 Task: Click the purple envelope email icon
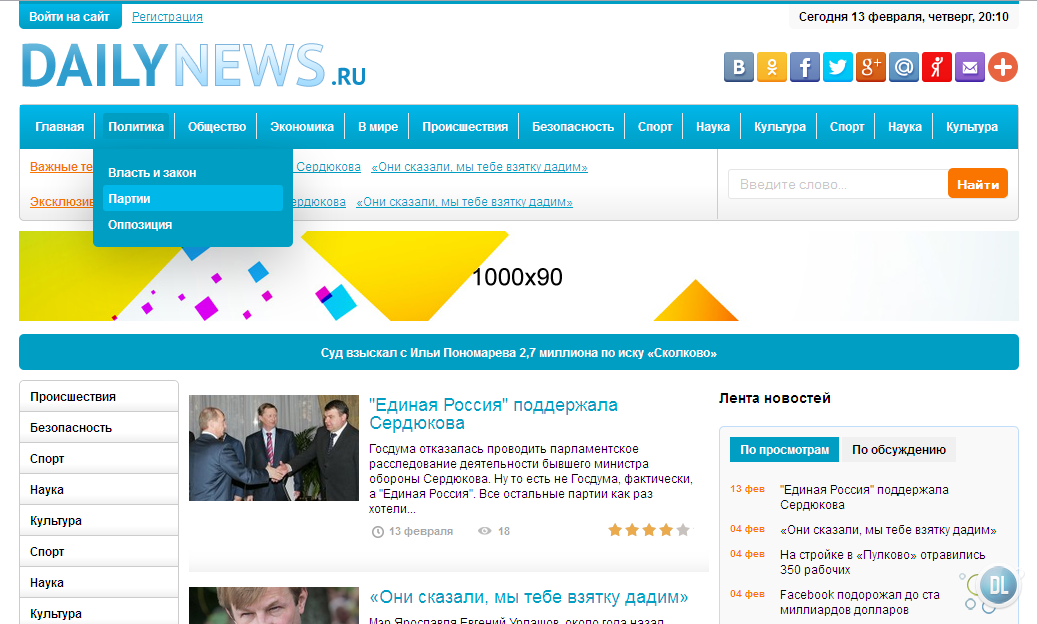pos(970,67)
